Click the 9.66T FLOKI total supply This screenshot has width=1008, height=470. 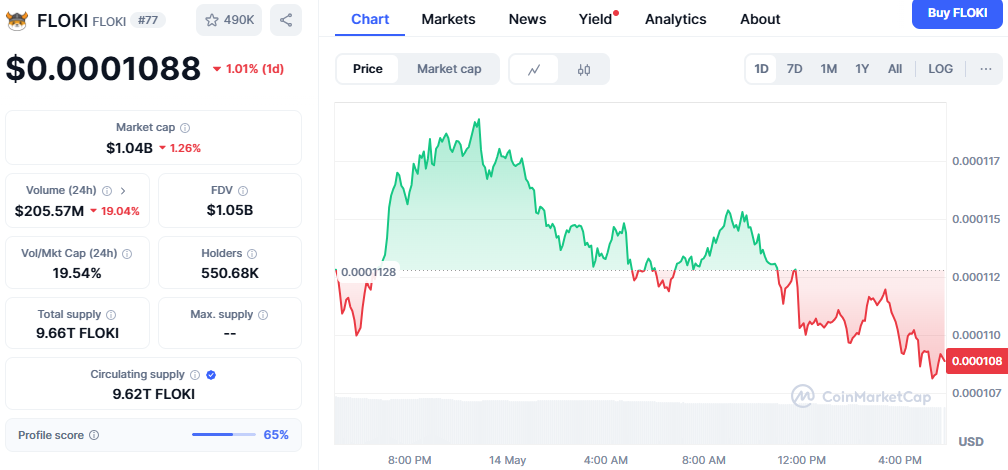[x=77, y=334]
